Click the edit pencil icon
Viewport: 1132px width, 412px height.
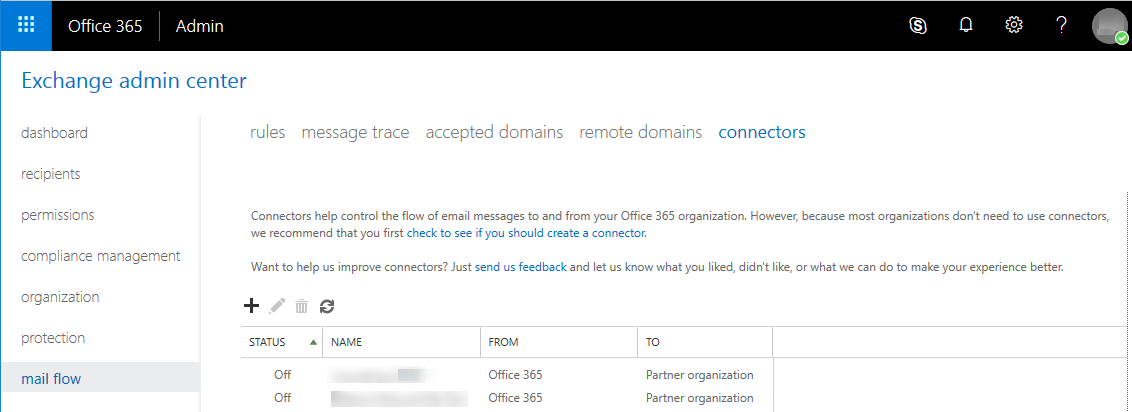[x=277, y=306]
